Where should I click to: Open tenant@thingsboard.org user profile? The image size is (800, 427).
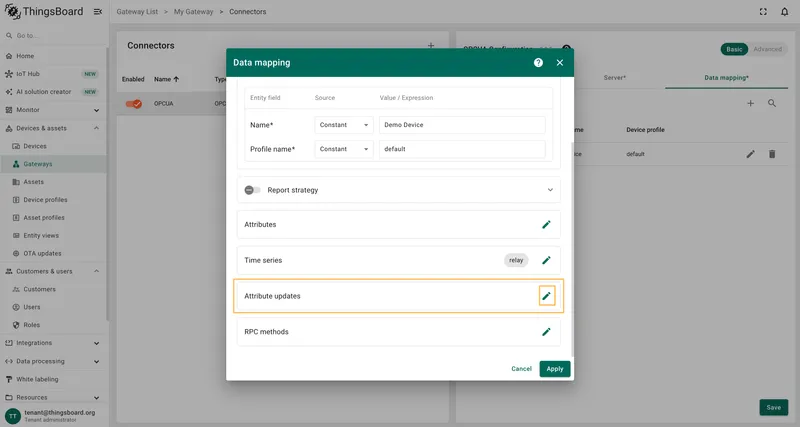(54, 416)
